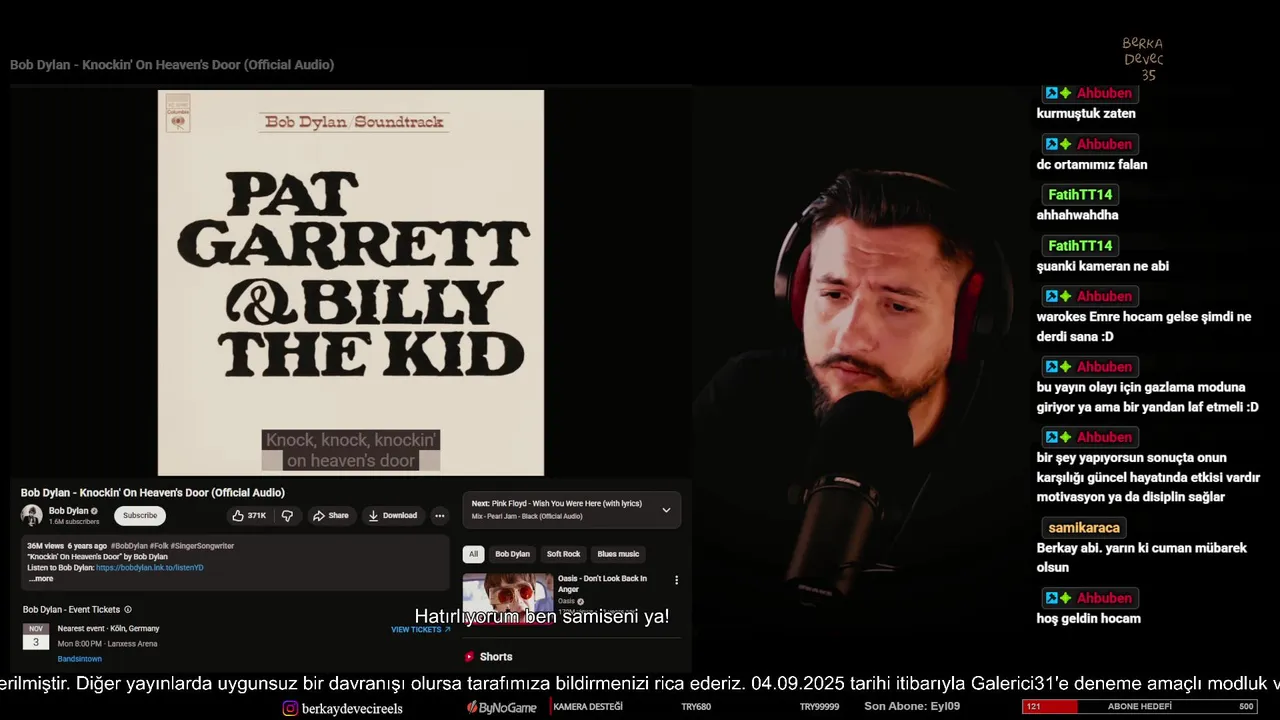Open the bobdylan.lnk.to/listenYD link
Viewport: 1280px width, 720px height.
coord(150,568)
